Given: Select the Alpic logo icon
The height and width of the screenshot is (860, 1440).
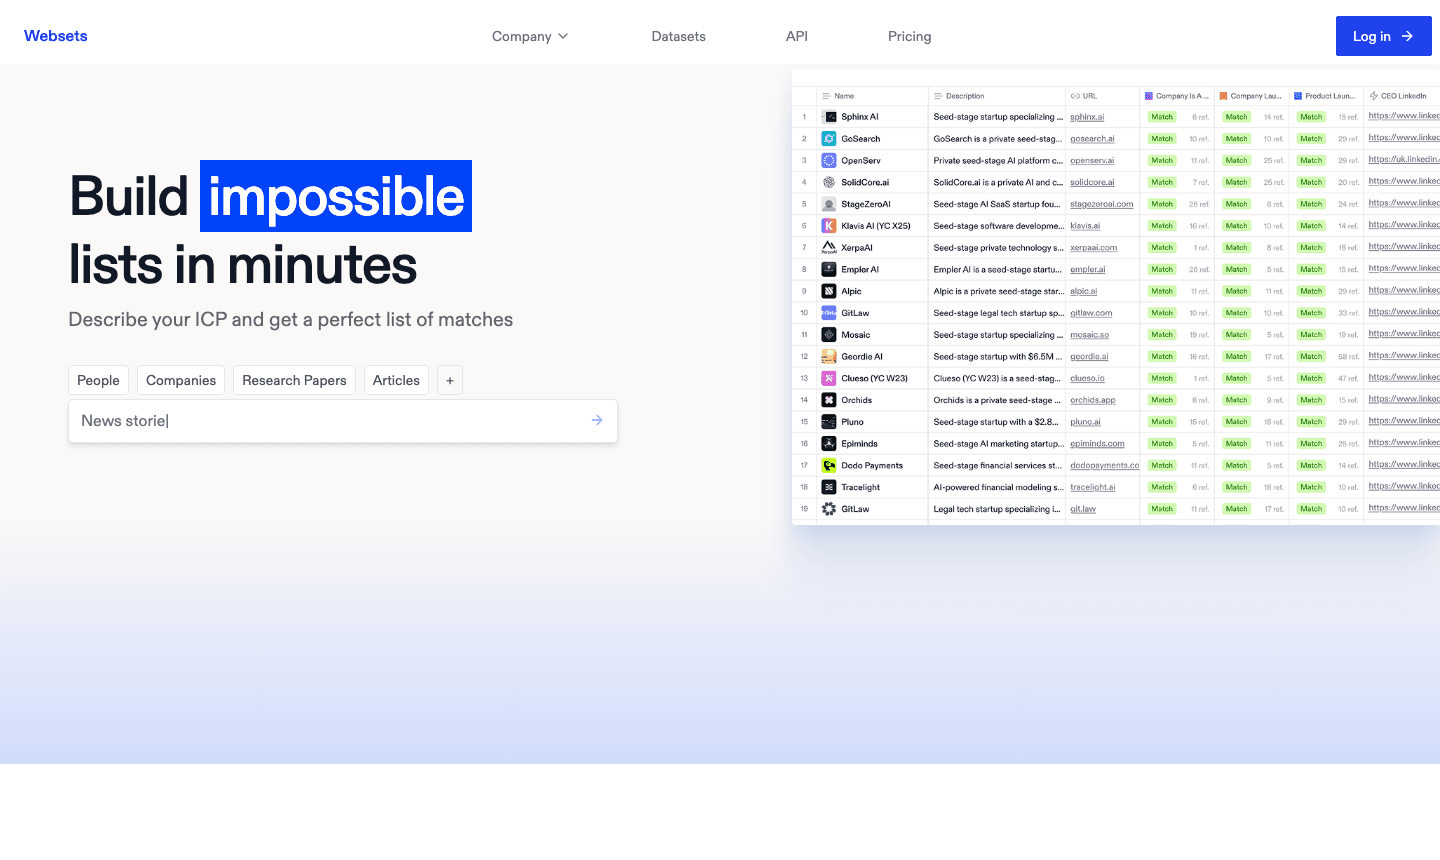Looking at the screenshot, I should pyautogui.click(x=829, y=291).
